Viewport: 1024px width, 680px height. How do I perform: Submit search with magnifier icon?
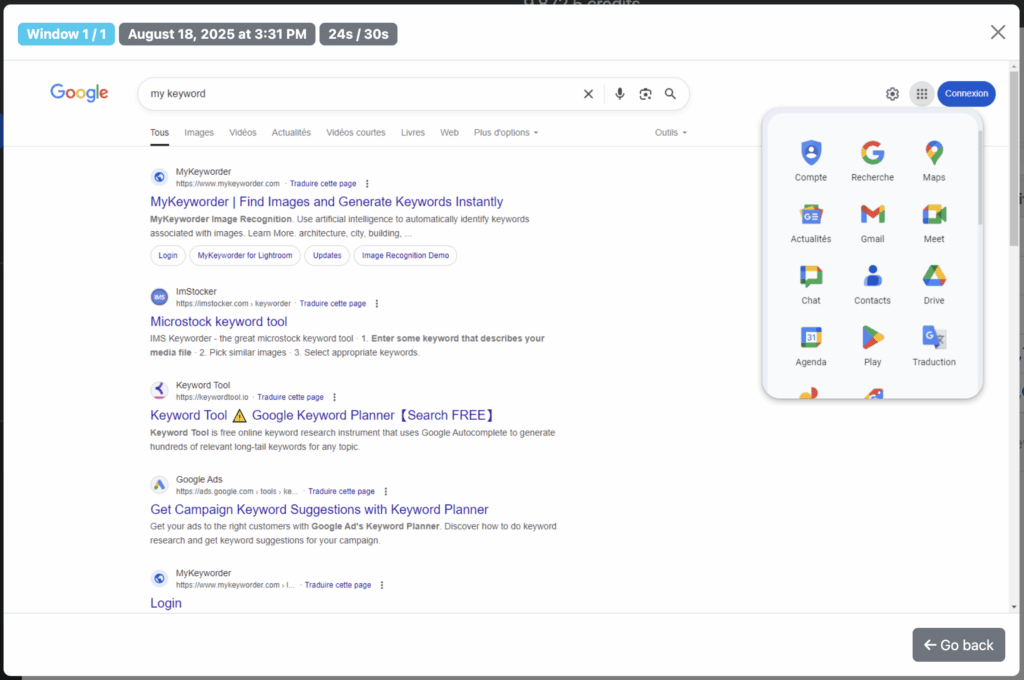coord(670,93)
